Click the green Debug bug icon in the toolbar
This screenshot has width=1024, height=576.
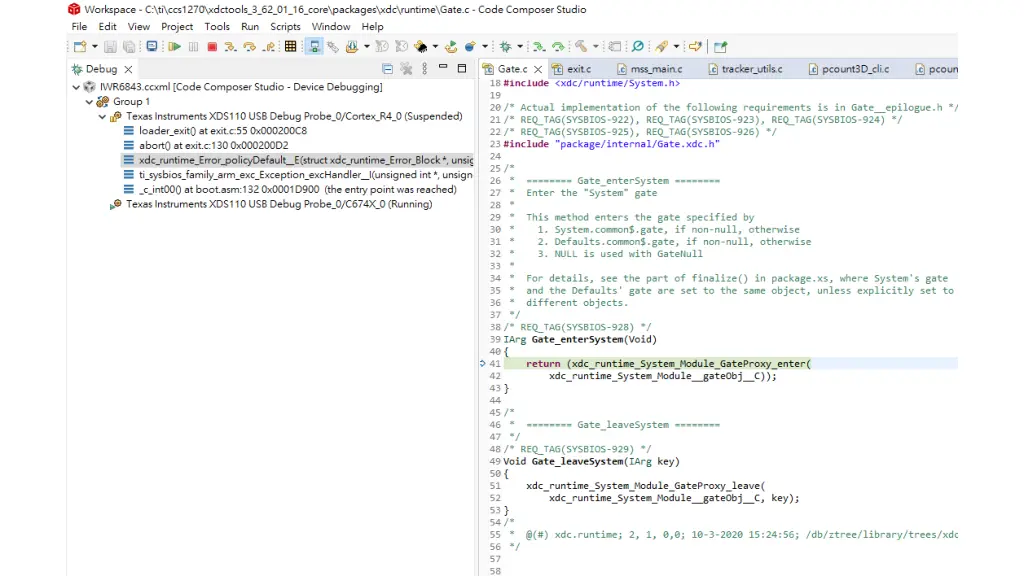point(505,46)
